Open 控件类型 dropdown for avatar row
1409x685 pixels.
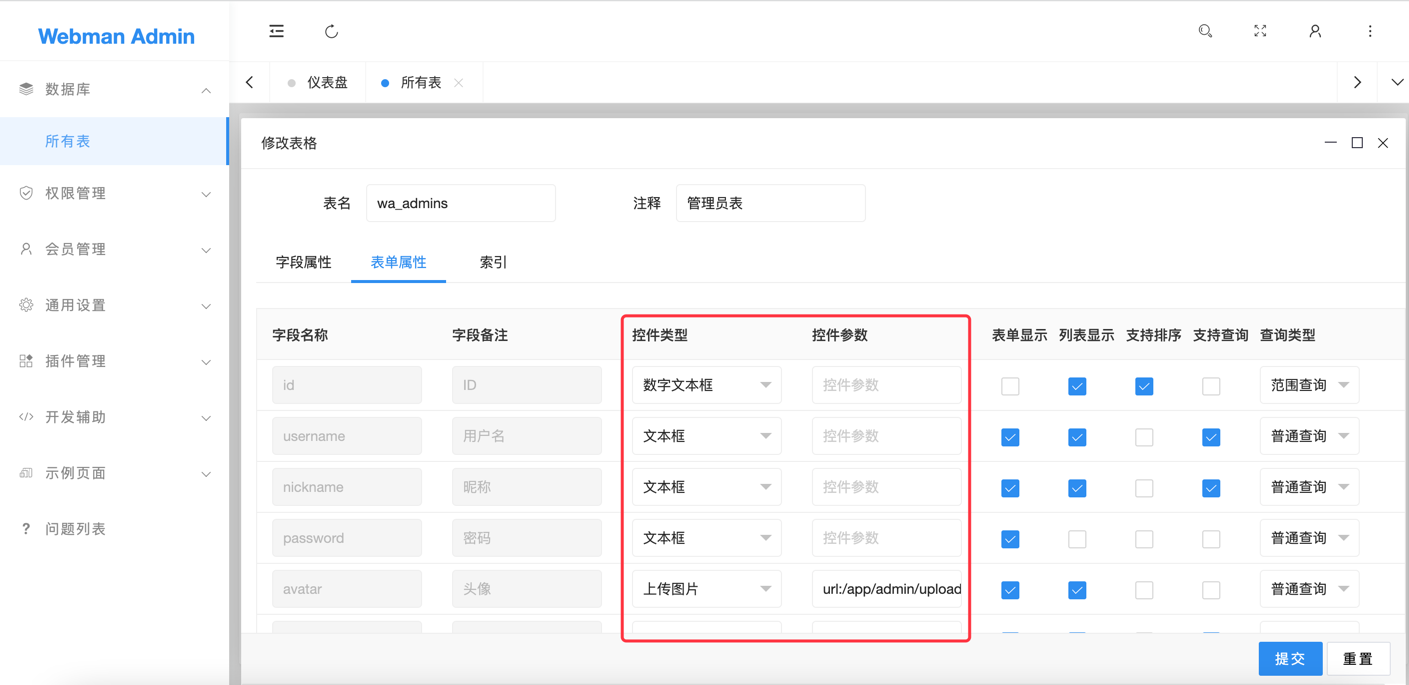pos(707,589)
